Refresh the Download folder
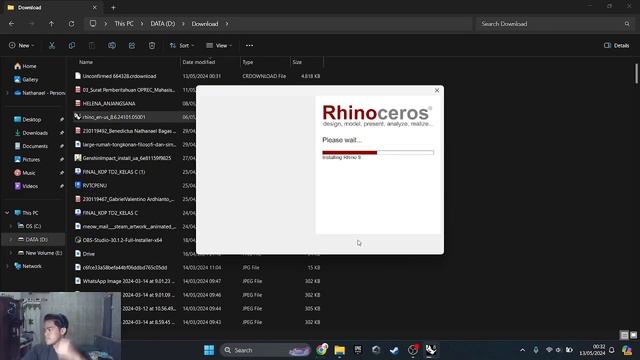Screen dimensions: 640x360 [x=71, y=24]
